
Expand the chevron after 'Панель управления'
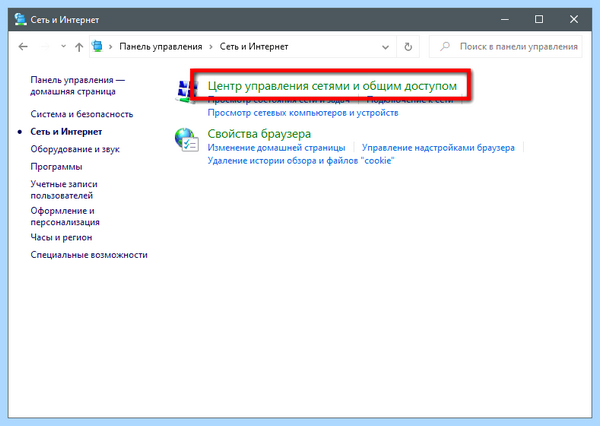pos(211,47)
